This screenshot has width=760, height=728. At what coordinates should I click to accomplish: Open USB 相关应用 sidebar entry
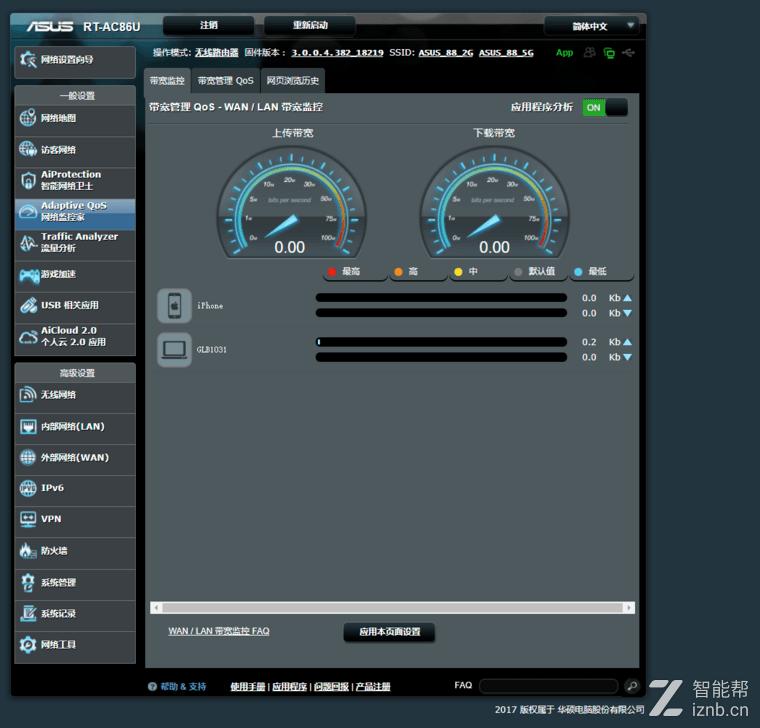click(75, 305)
